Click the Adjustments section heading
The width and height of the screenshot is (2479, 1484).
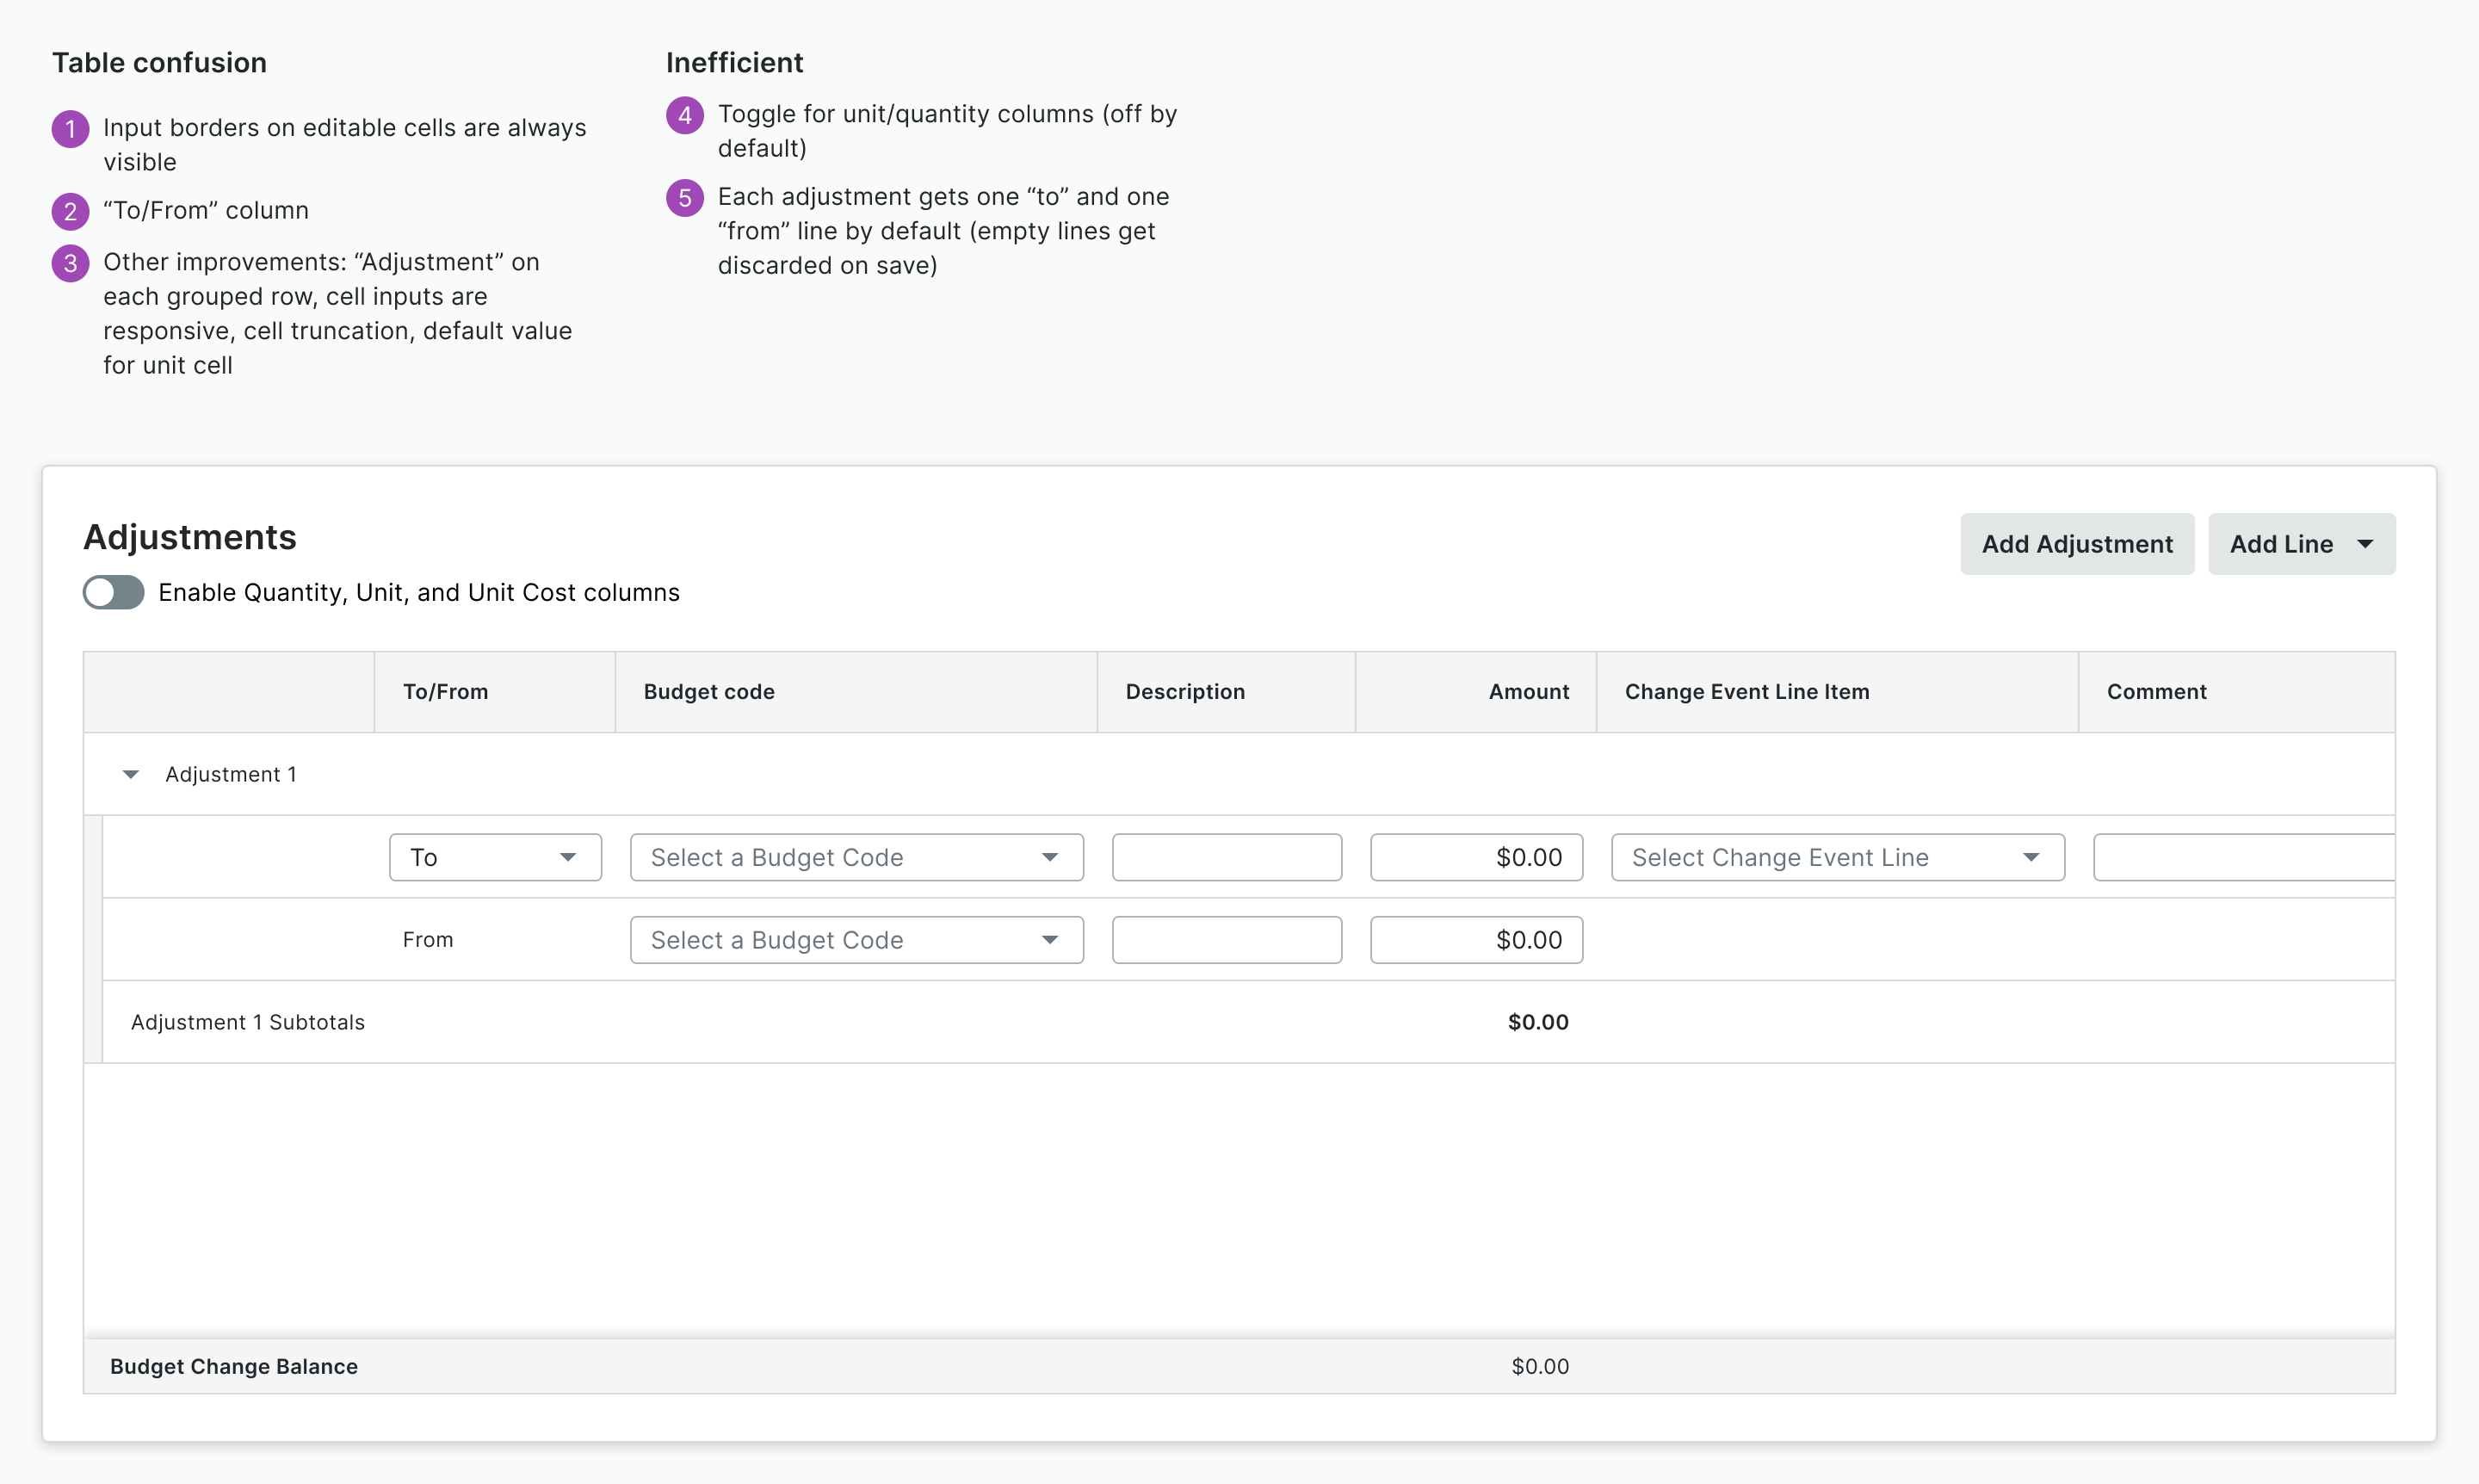pyautogui.click(x=190, y=538)
